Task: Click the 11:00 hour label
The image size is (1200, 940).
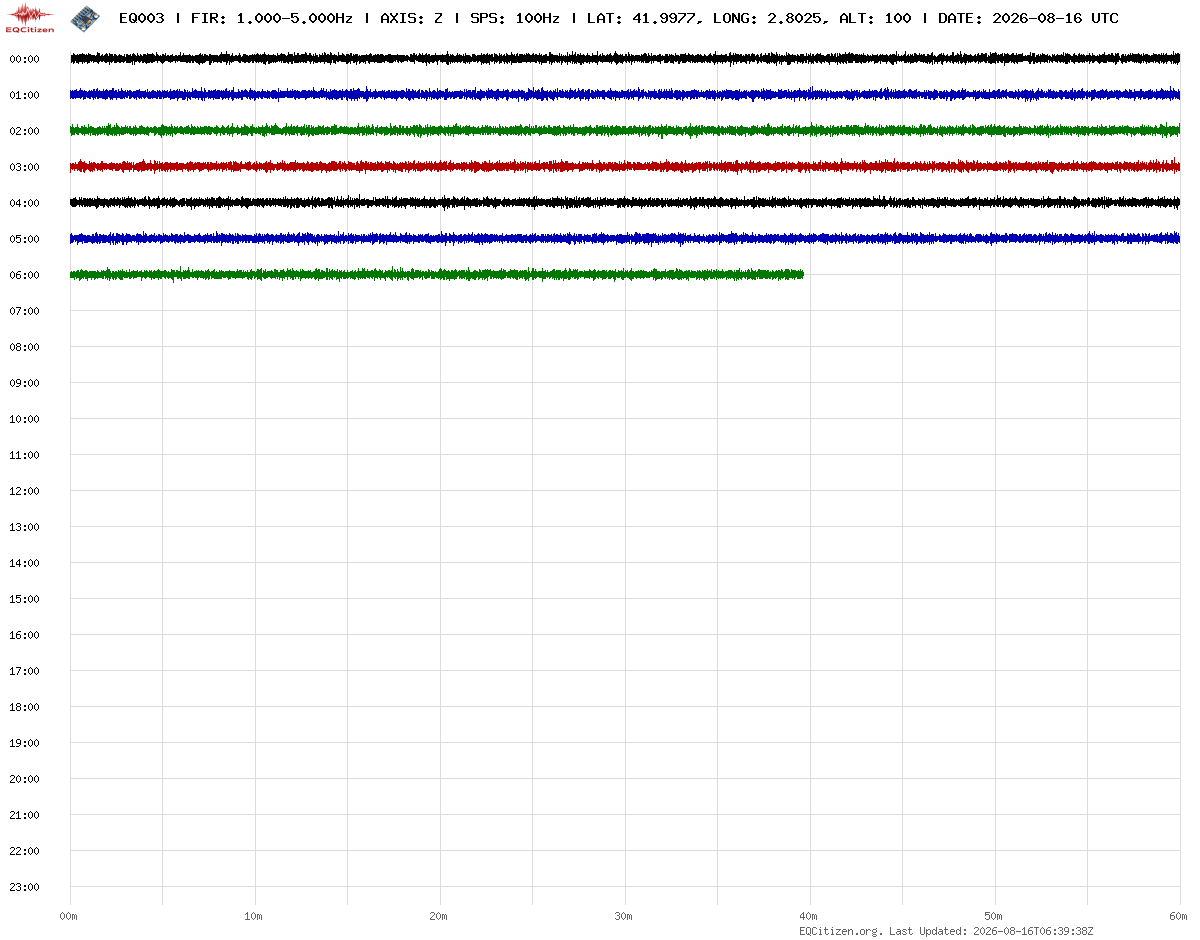Action: click(x=24, y=455)
